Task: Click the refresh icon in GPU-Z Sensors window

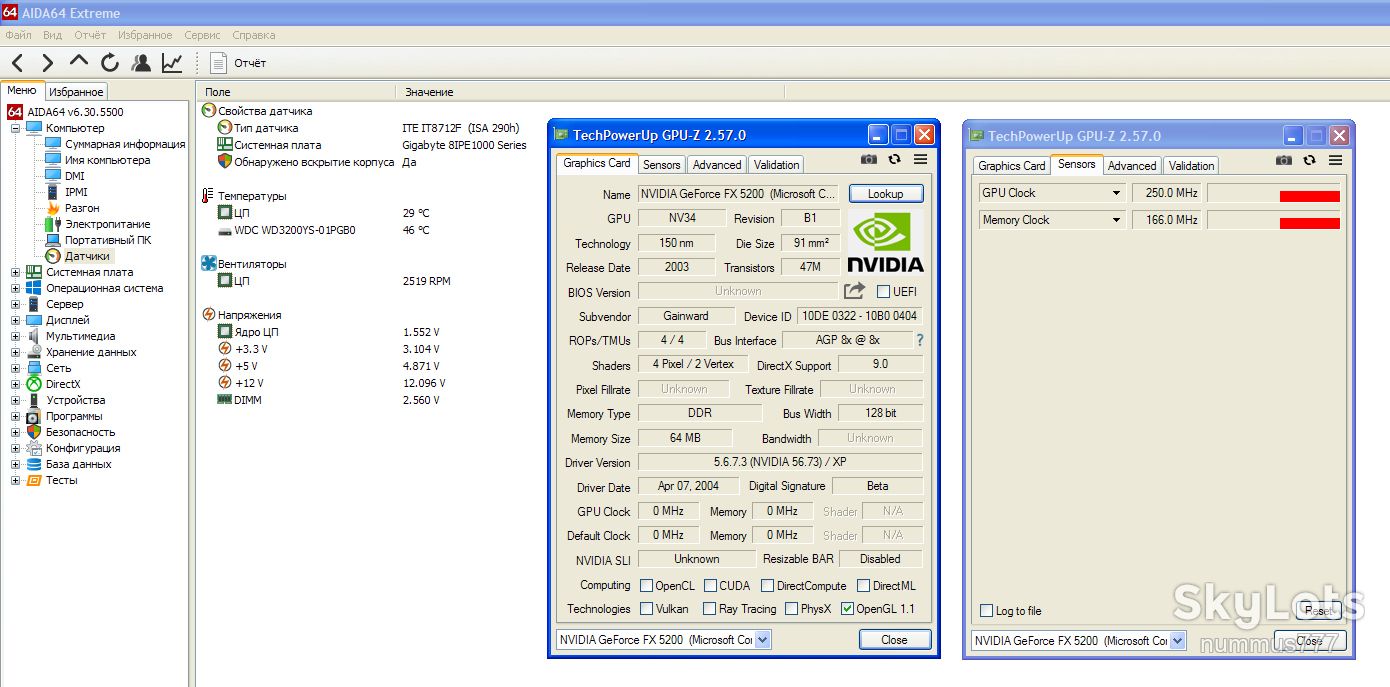Action: click(x=1309, y=160)
